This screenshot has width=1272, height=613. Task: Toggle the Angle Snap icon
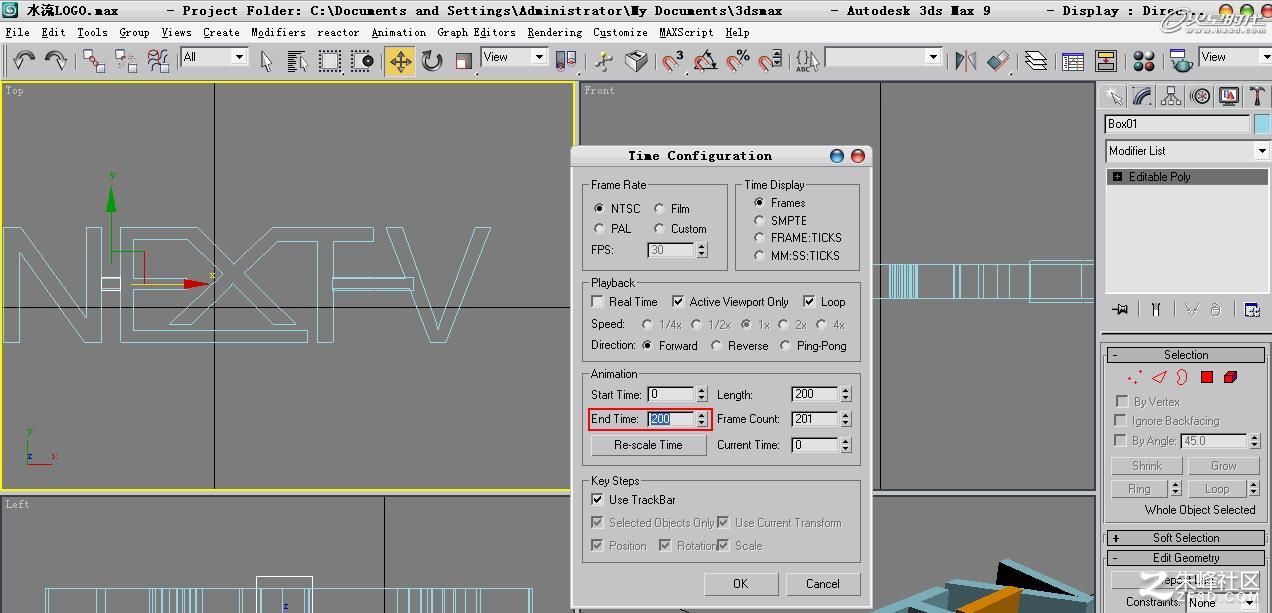pyautogui.click(x=705, y=61)
